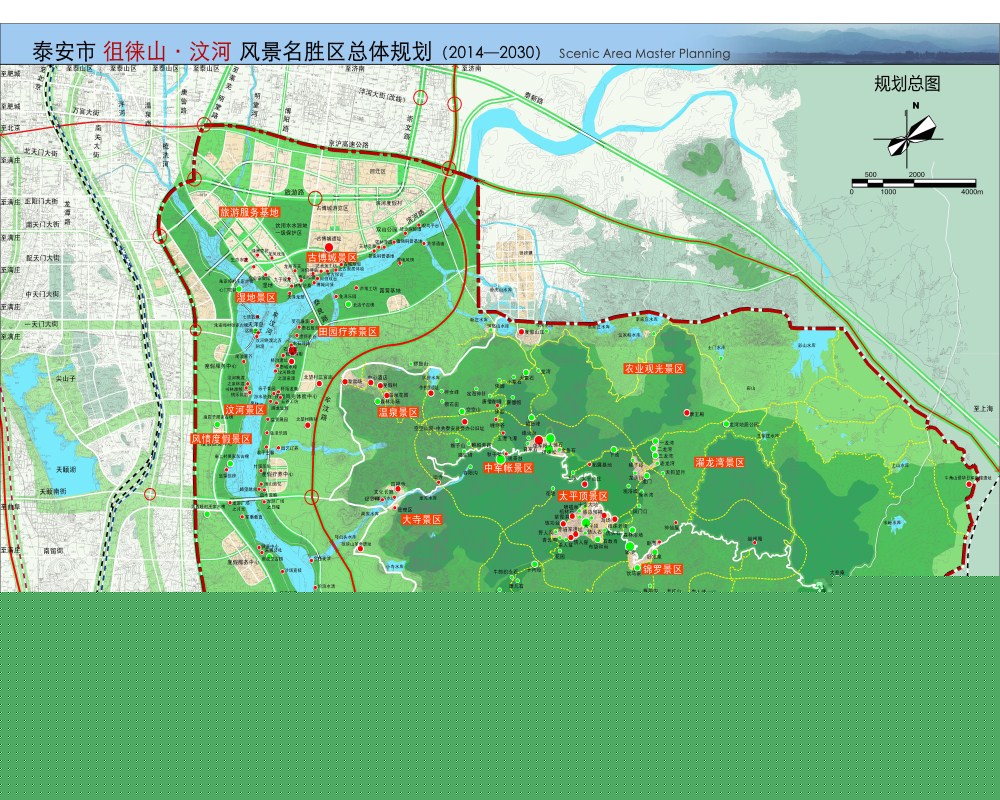Click the '规划总图' map heading
This screenshot has width=1000, height=800.
pos(907,84)
